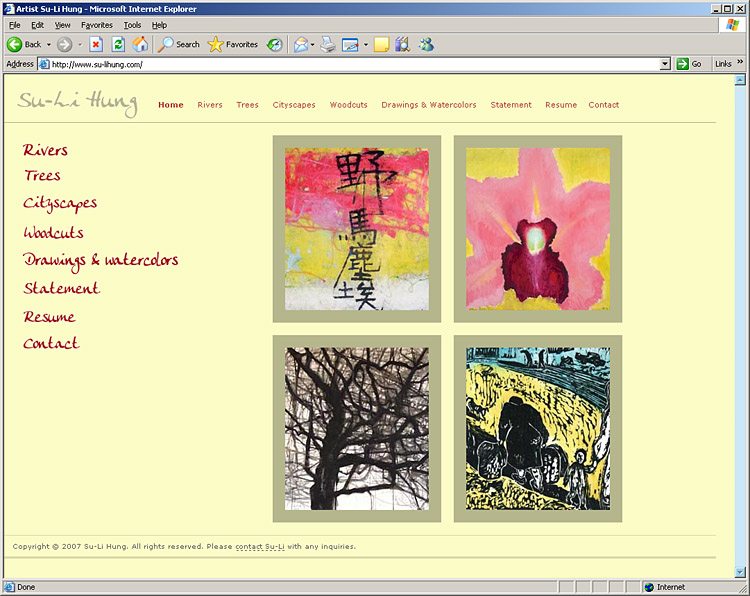Click the Forward arrow toolbar icon
Viewport: 750px width, 596px height.
(65, 44)
